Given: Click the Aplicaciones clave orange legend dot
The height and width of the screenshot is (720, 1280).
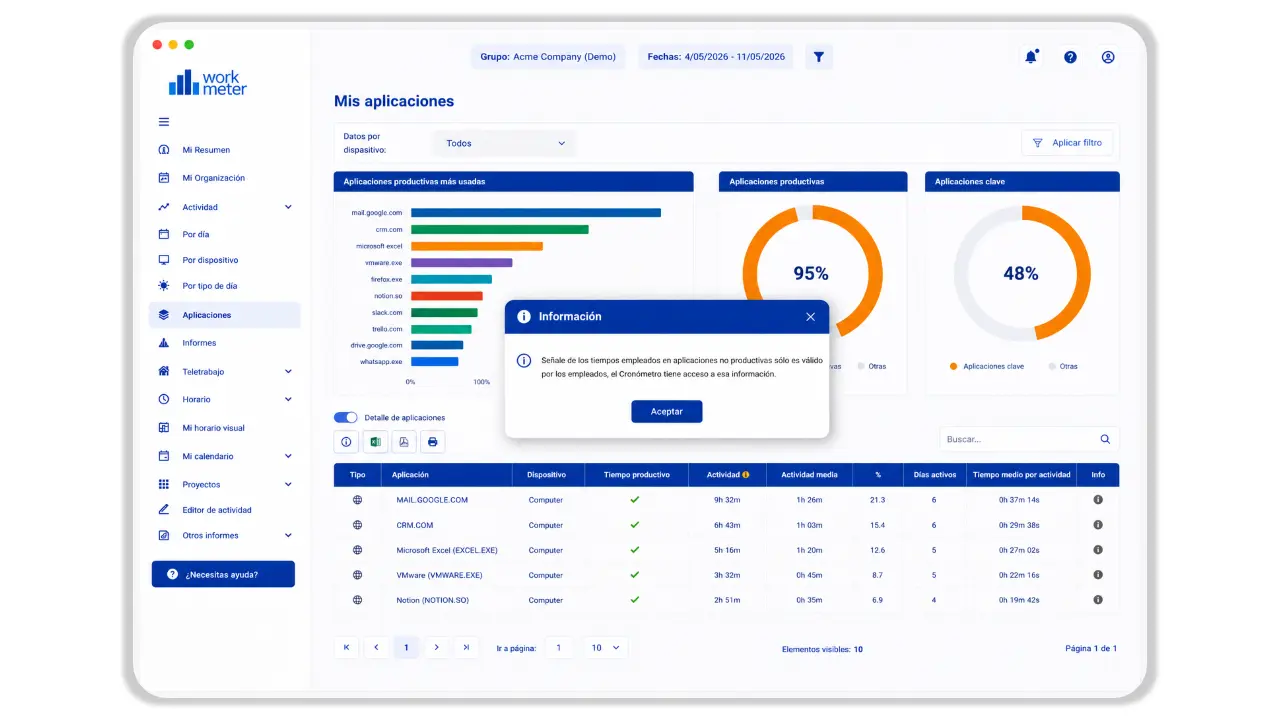Looking at the screenshot, I should (x=954, y=367).
